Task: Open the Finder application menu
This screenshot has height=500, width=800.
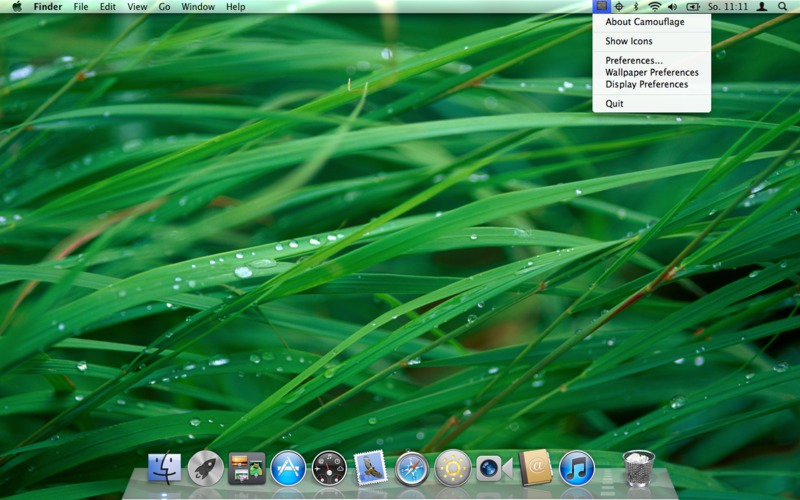Action: [x=47, y=7]
